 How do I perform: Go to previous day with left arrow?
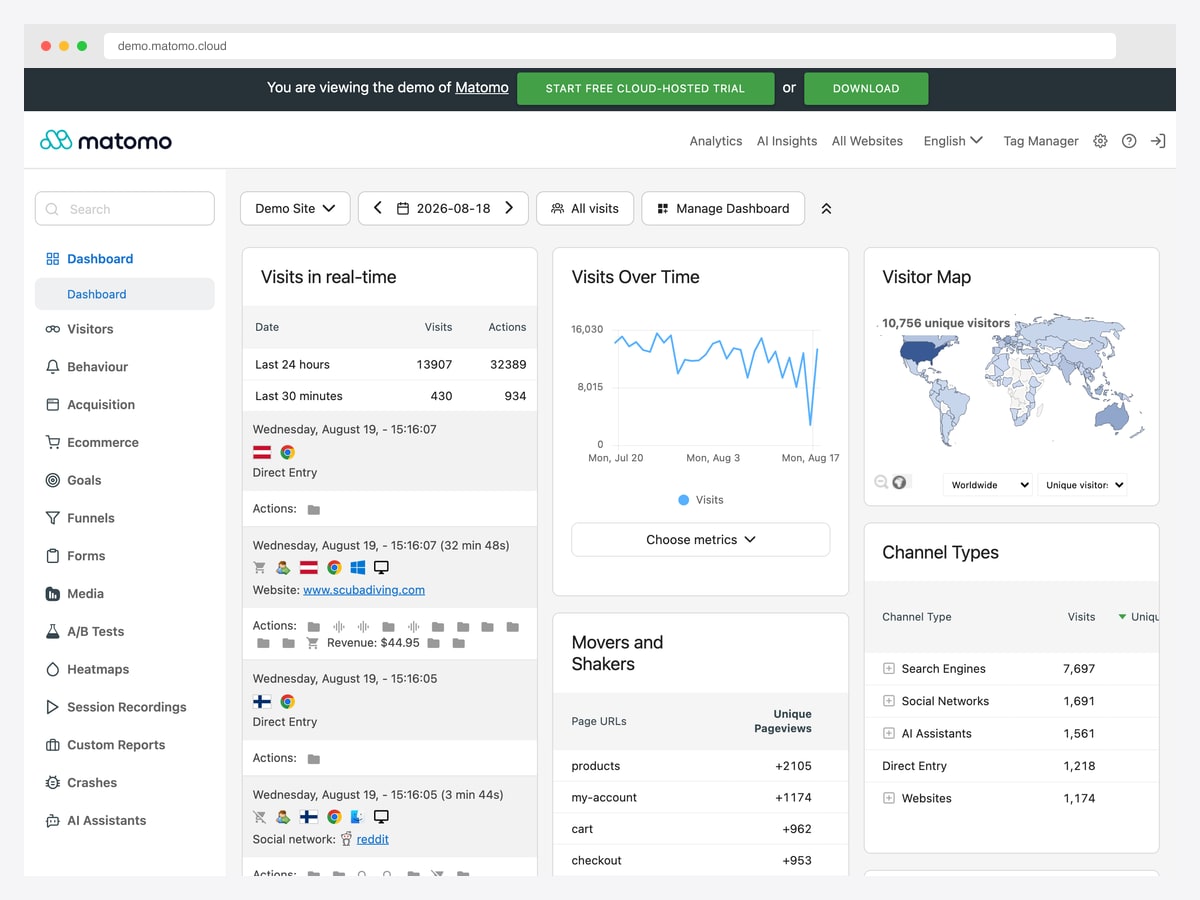pos(377,208)
